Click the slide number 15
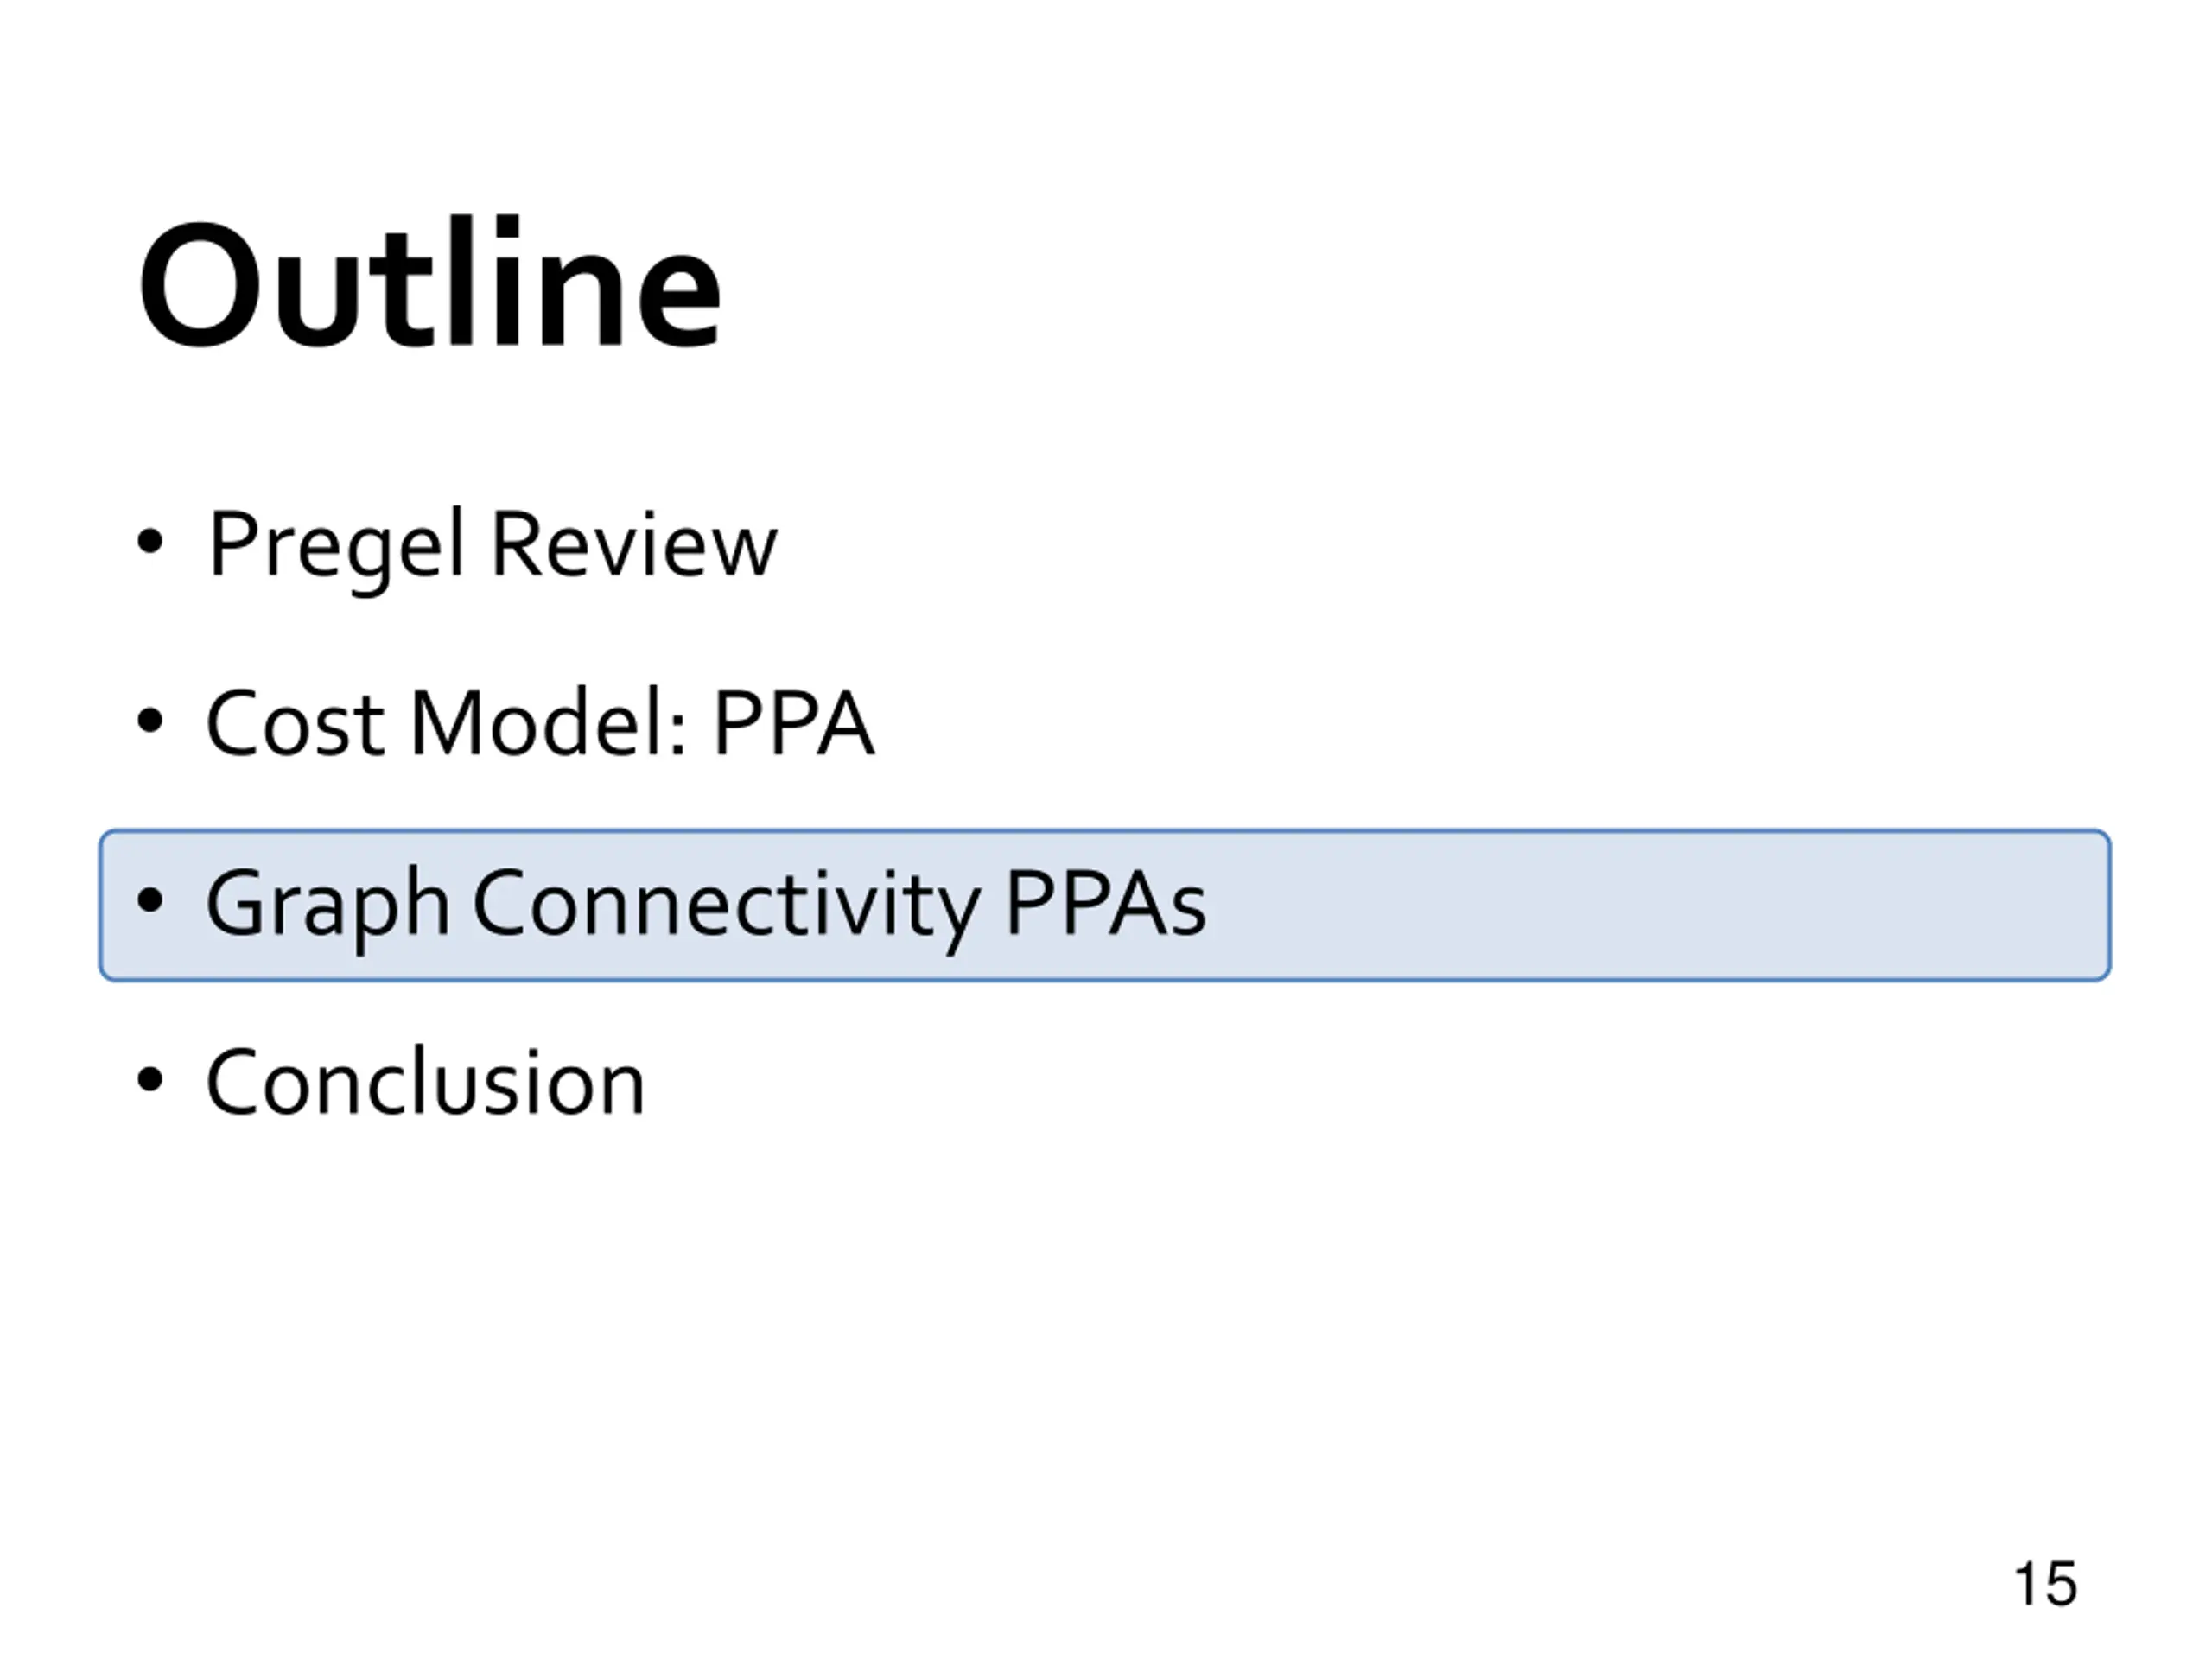Image resolution: width=2212 pixels, height=1659 pixels. click(x=2045, y=1583)
